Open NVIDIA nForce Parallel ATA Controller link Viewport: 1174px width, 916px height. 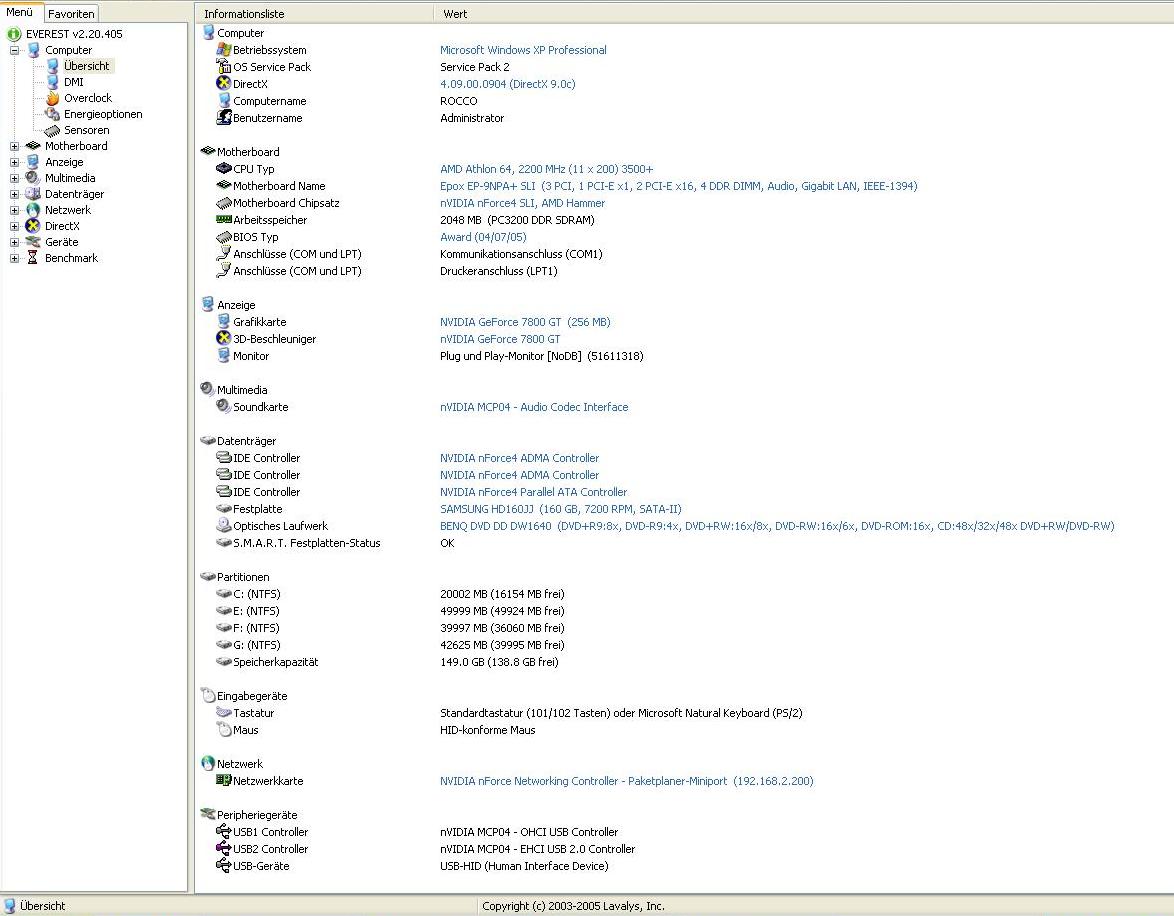click(534, 492)
